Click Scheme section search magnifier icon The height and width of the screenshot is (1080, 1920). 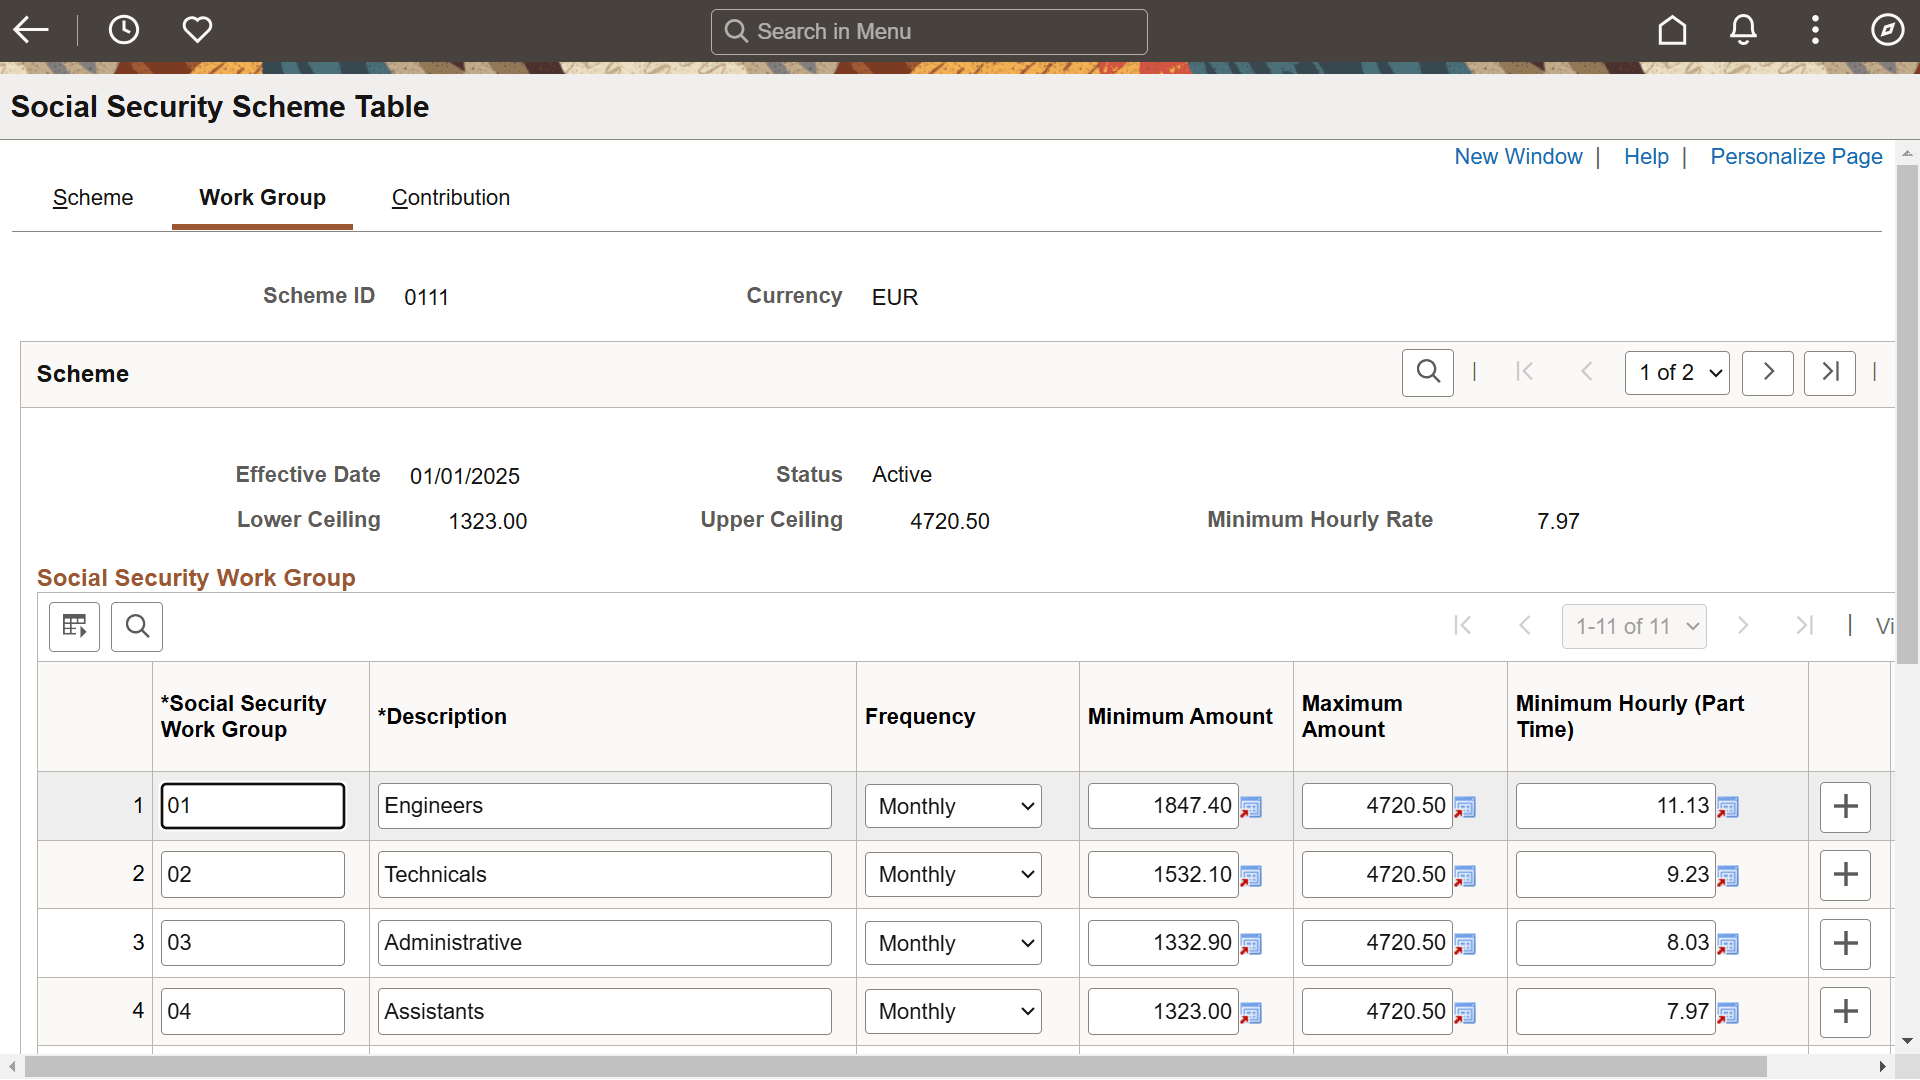(x=1427, y=372)
